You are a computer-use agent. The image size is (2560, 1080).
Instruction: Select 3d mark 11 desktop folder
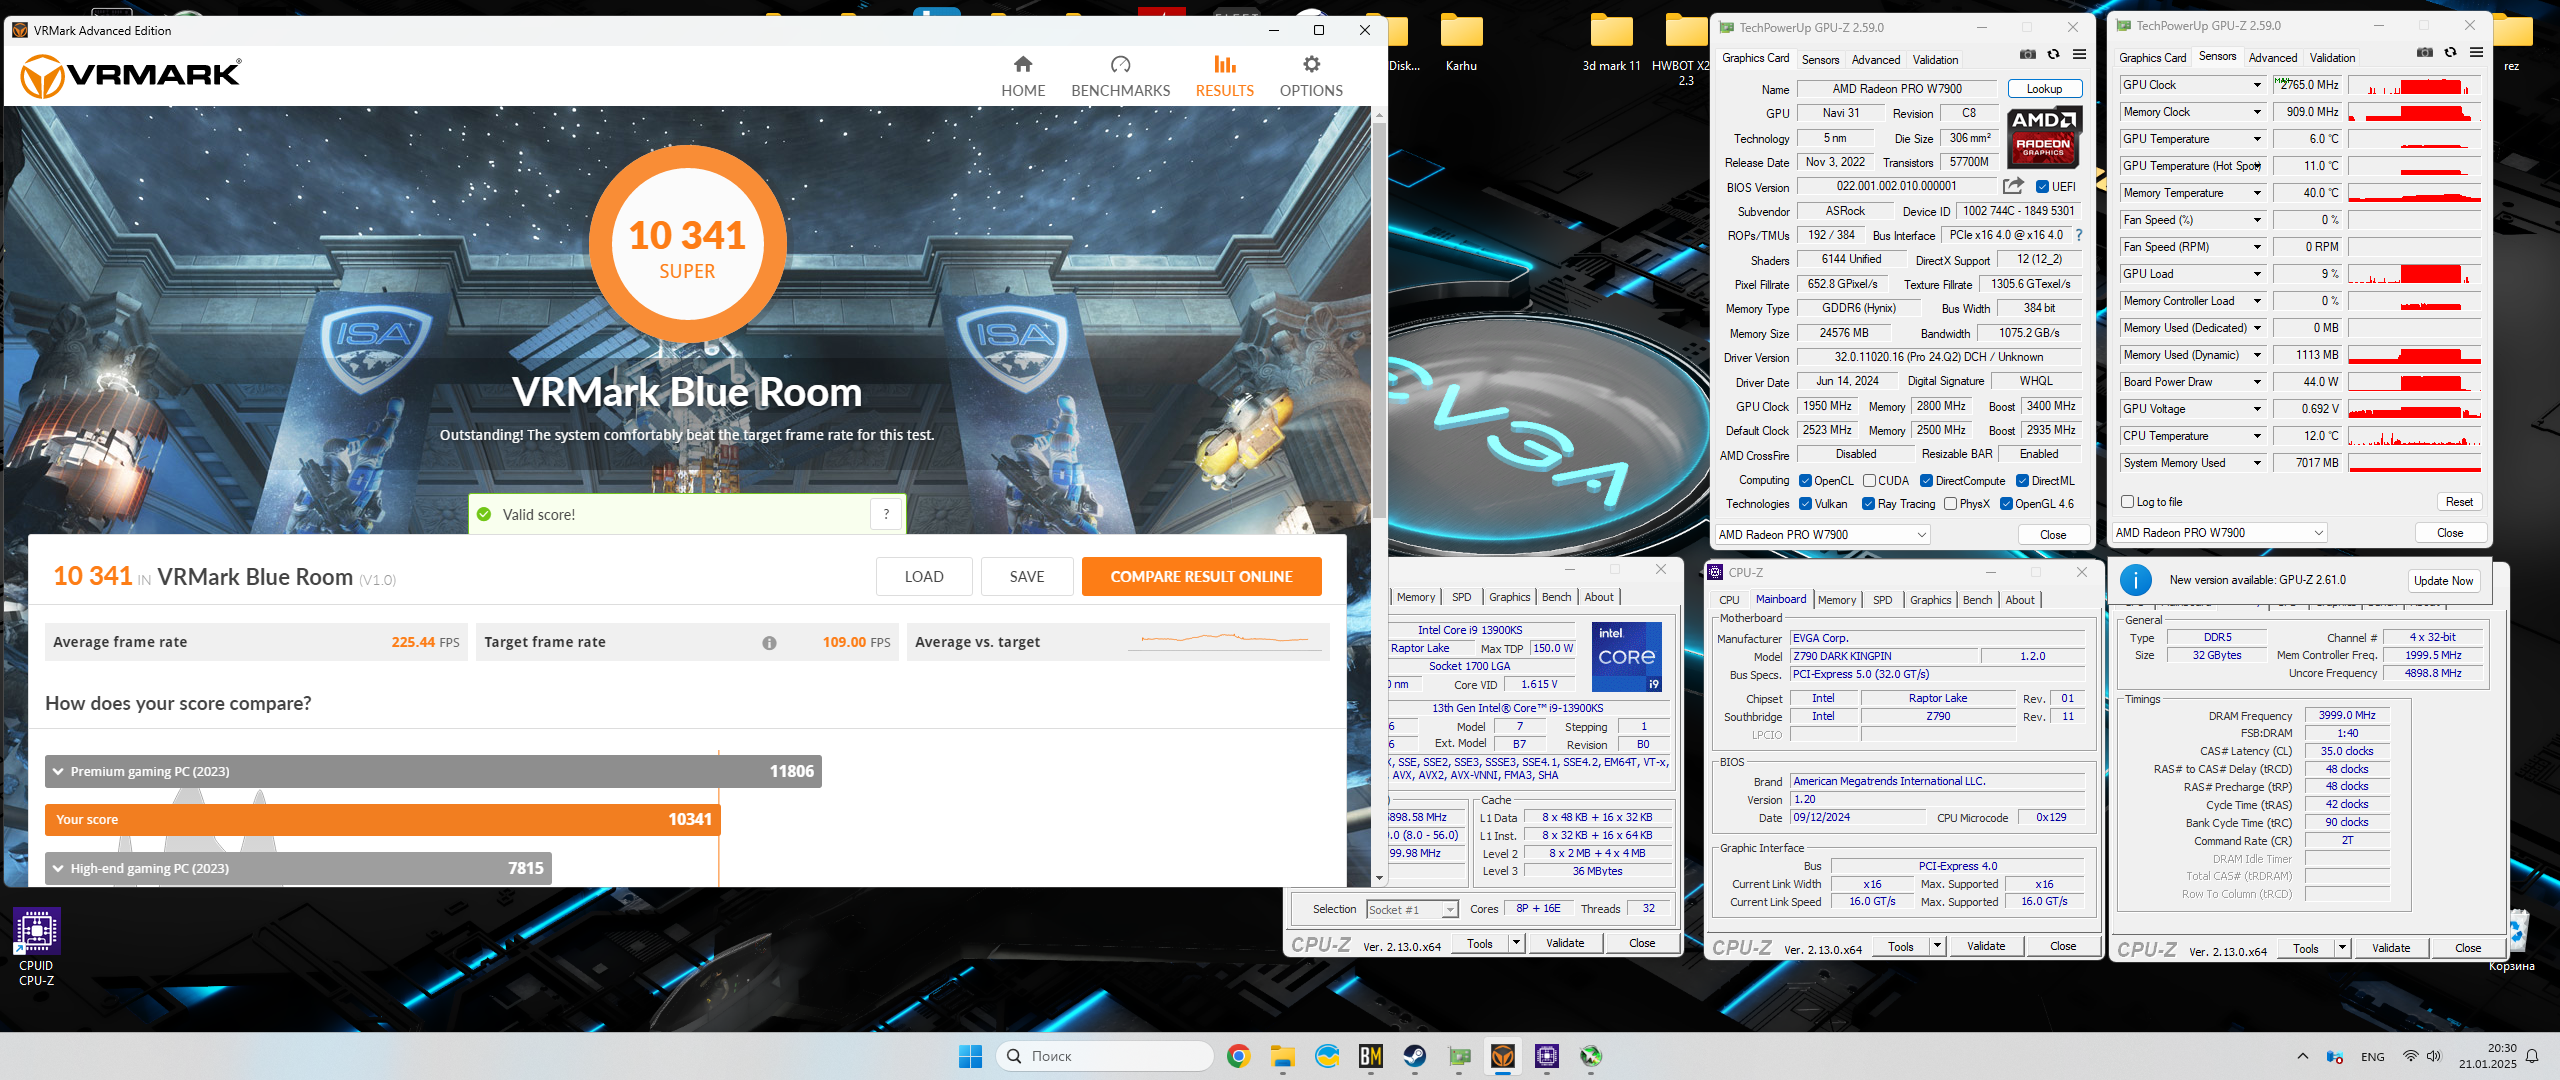(1611, 43)
